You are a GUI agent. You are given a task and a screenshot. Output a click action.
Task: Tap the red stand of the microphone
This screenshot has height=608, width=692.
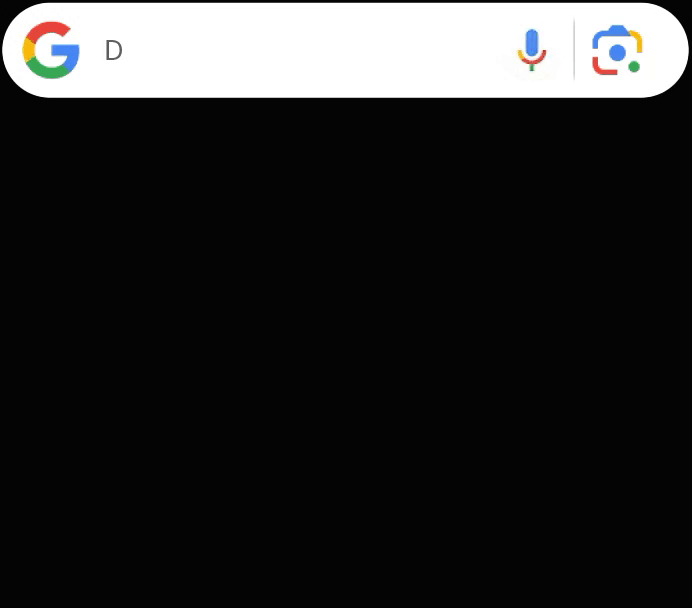pyautogui.click(x=532, y=60)
